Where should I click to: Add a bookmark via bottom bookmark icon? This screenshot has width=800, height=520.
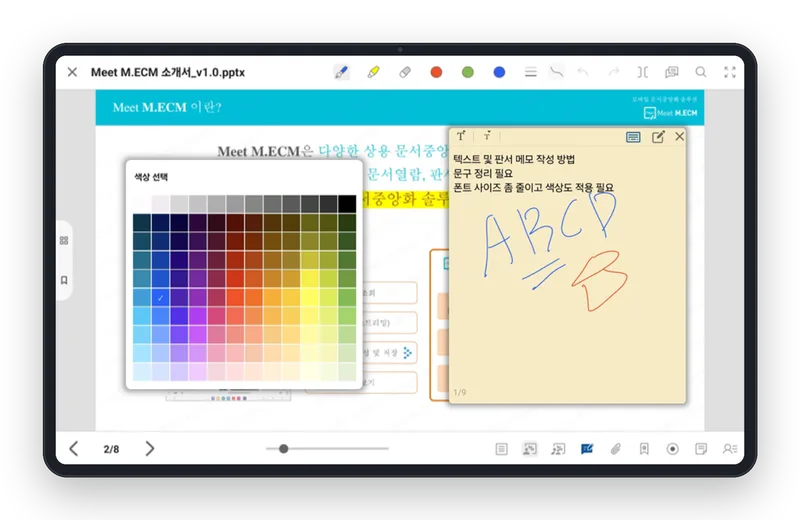[644, 449]
